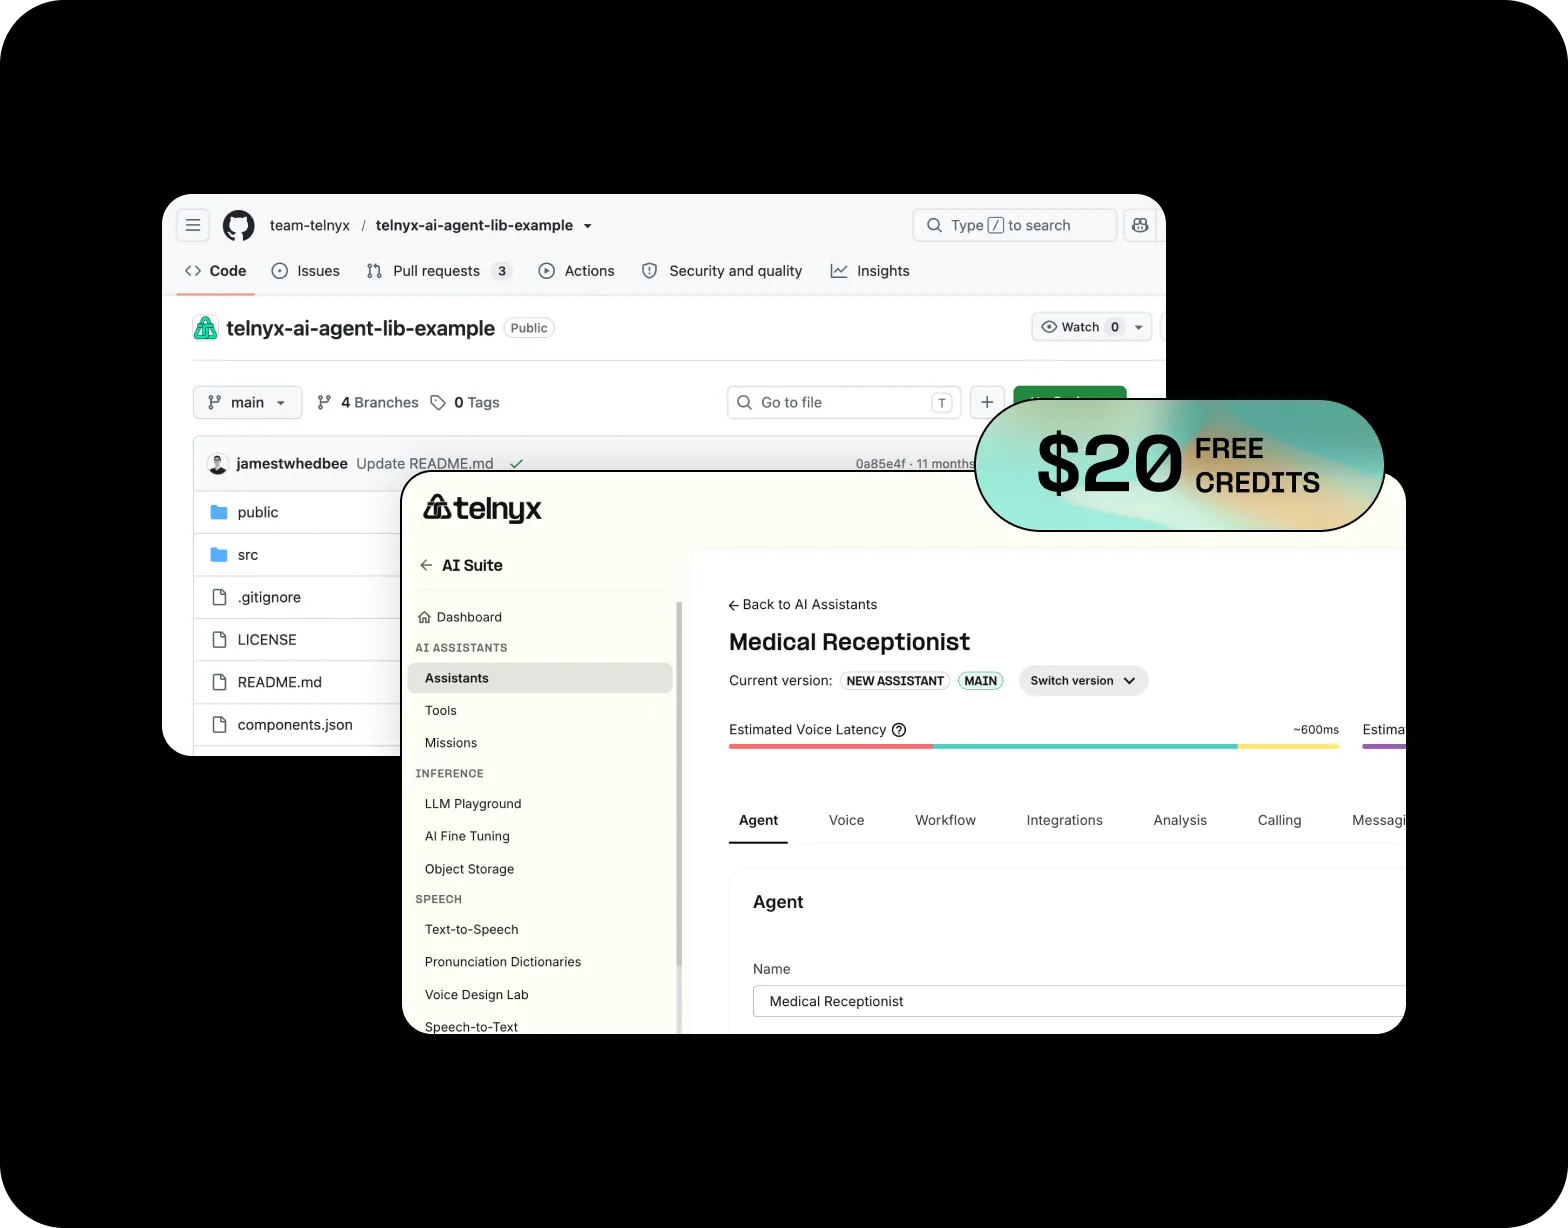Click the README.md file icon

219,682
